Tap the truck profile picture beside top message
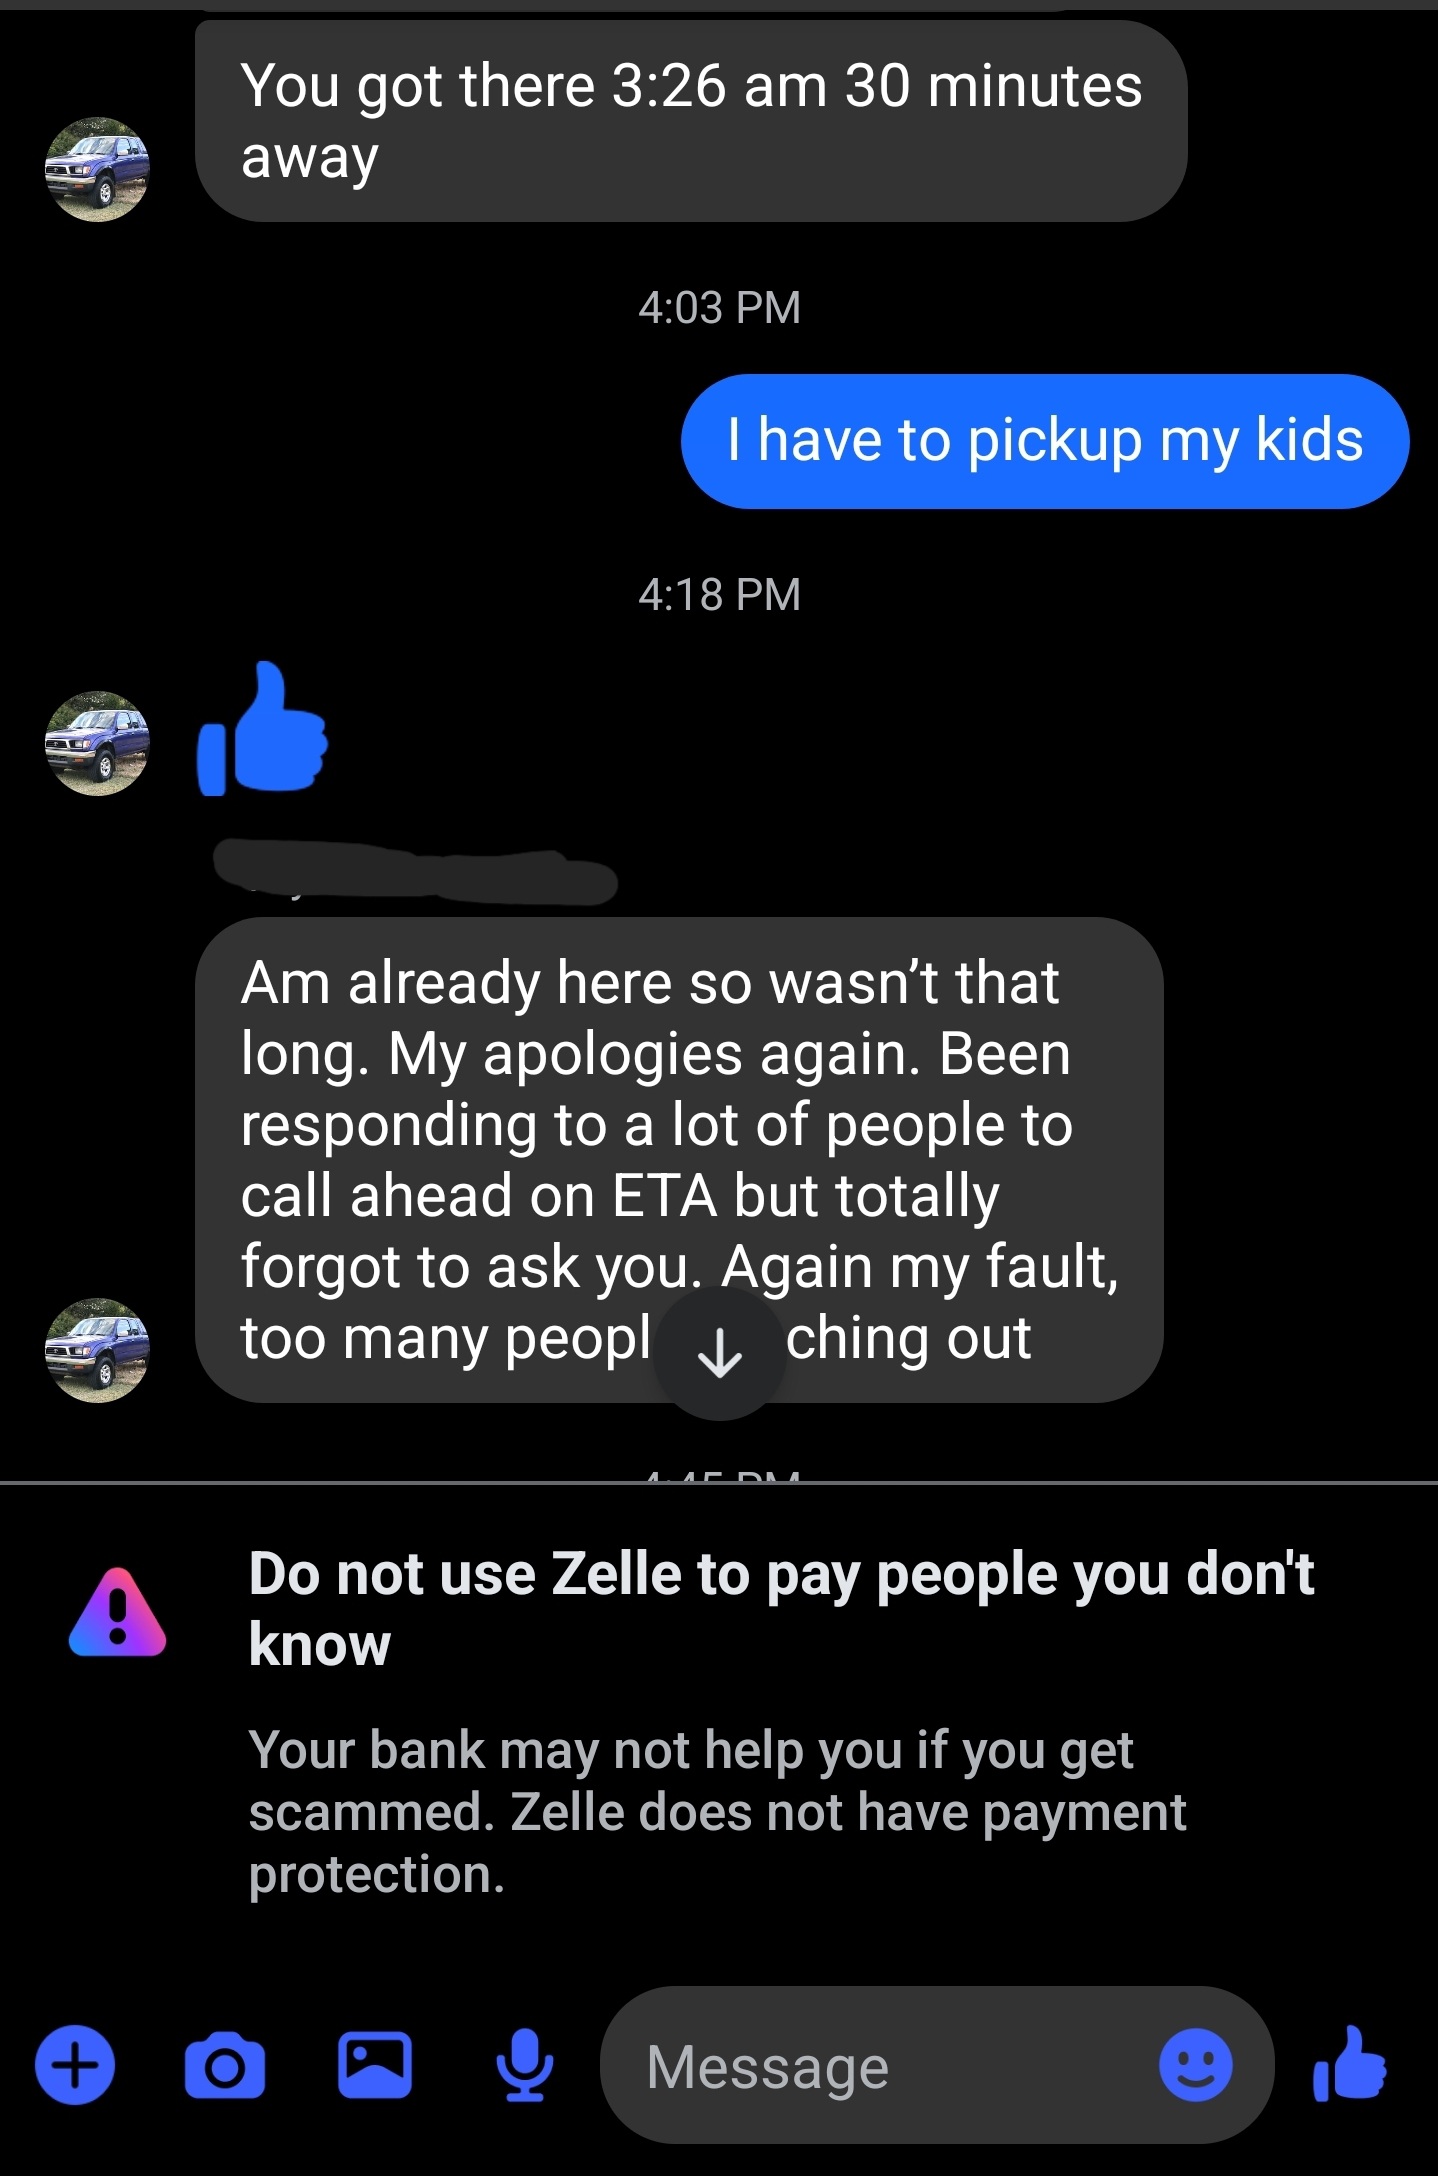The image size is (1438, 2176). tap(97, 169)
